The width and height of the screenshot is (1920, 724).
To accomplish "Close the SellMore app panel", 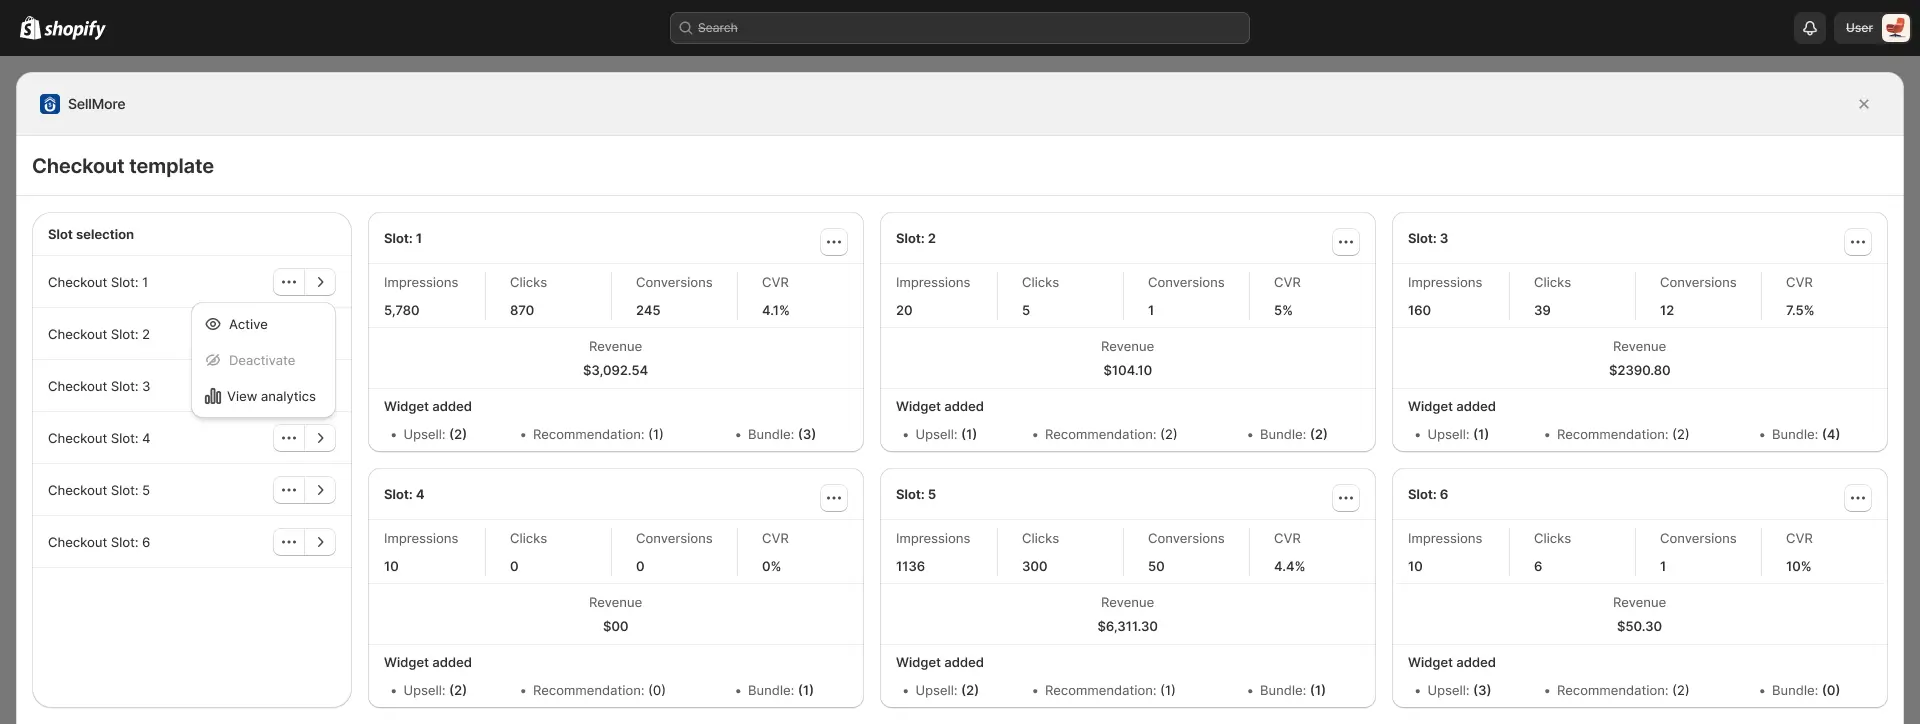I will point(1863,104).
